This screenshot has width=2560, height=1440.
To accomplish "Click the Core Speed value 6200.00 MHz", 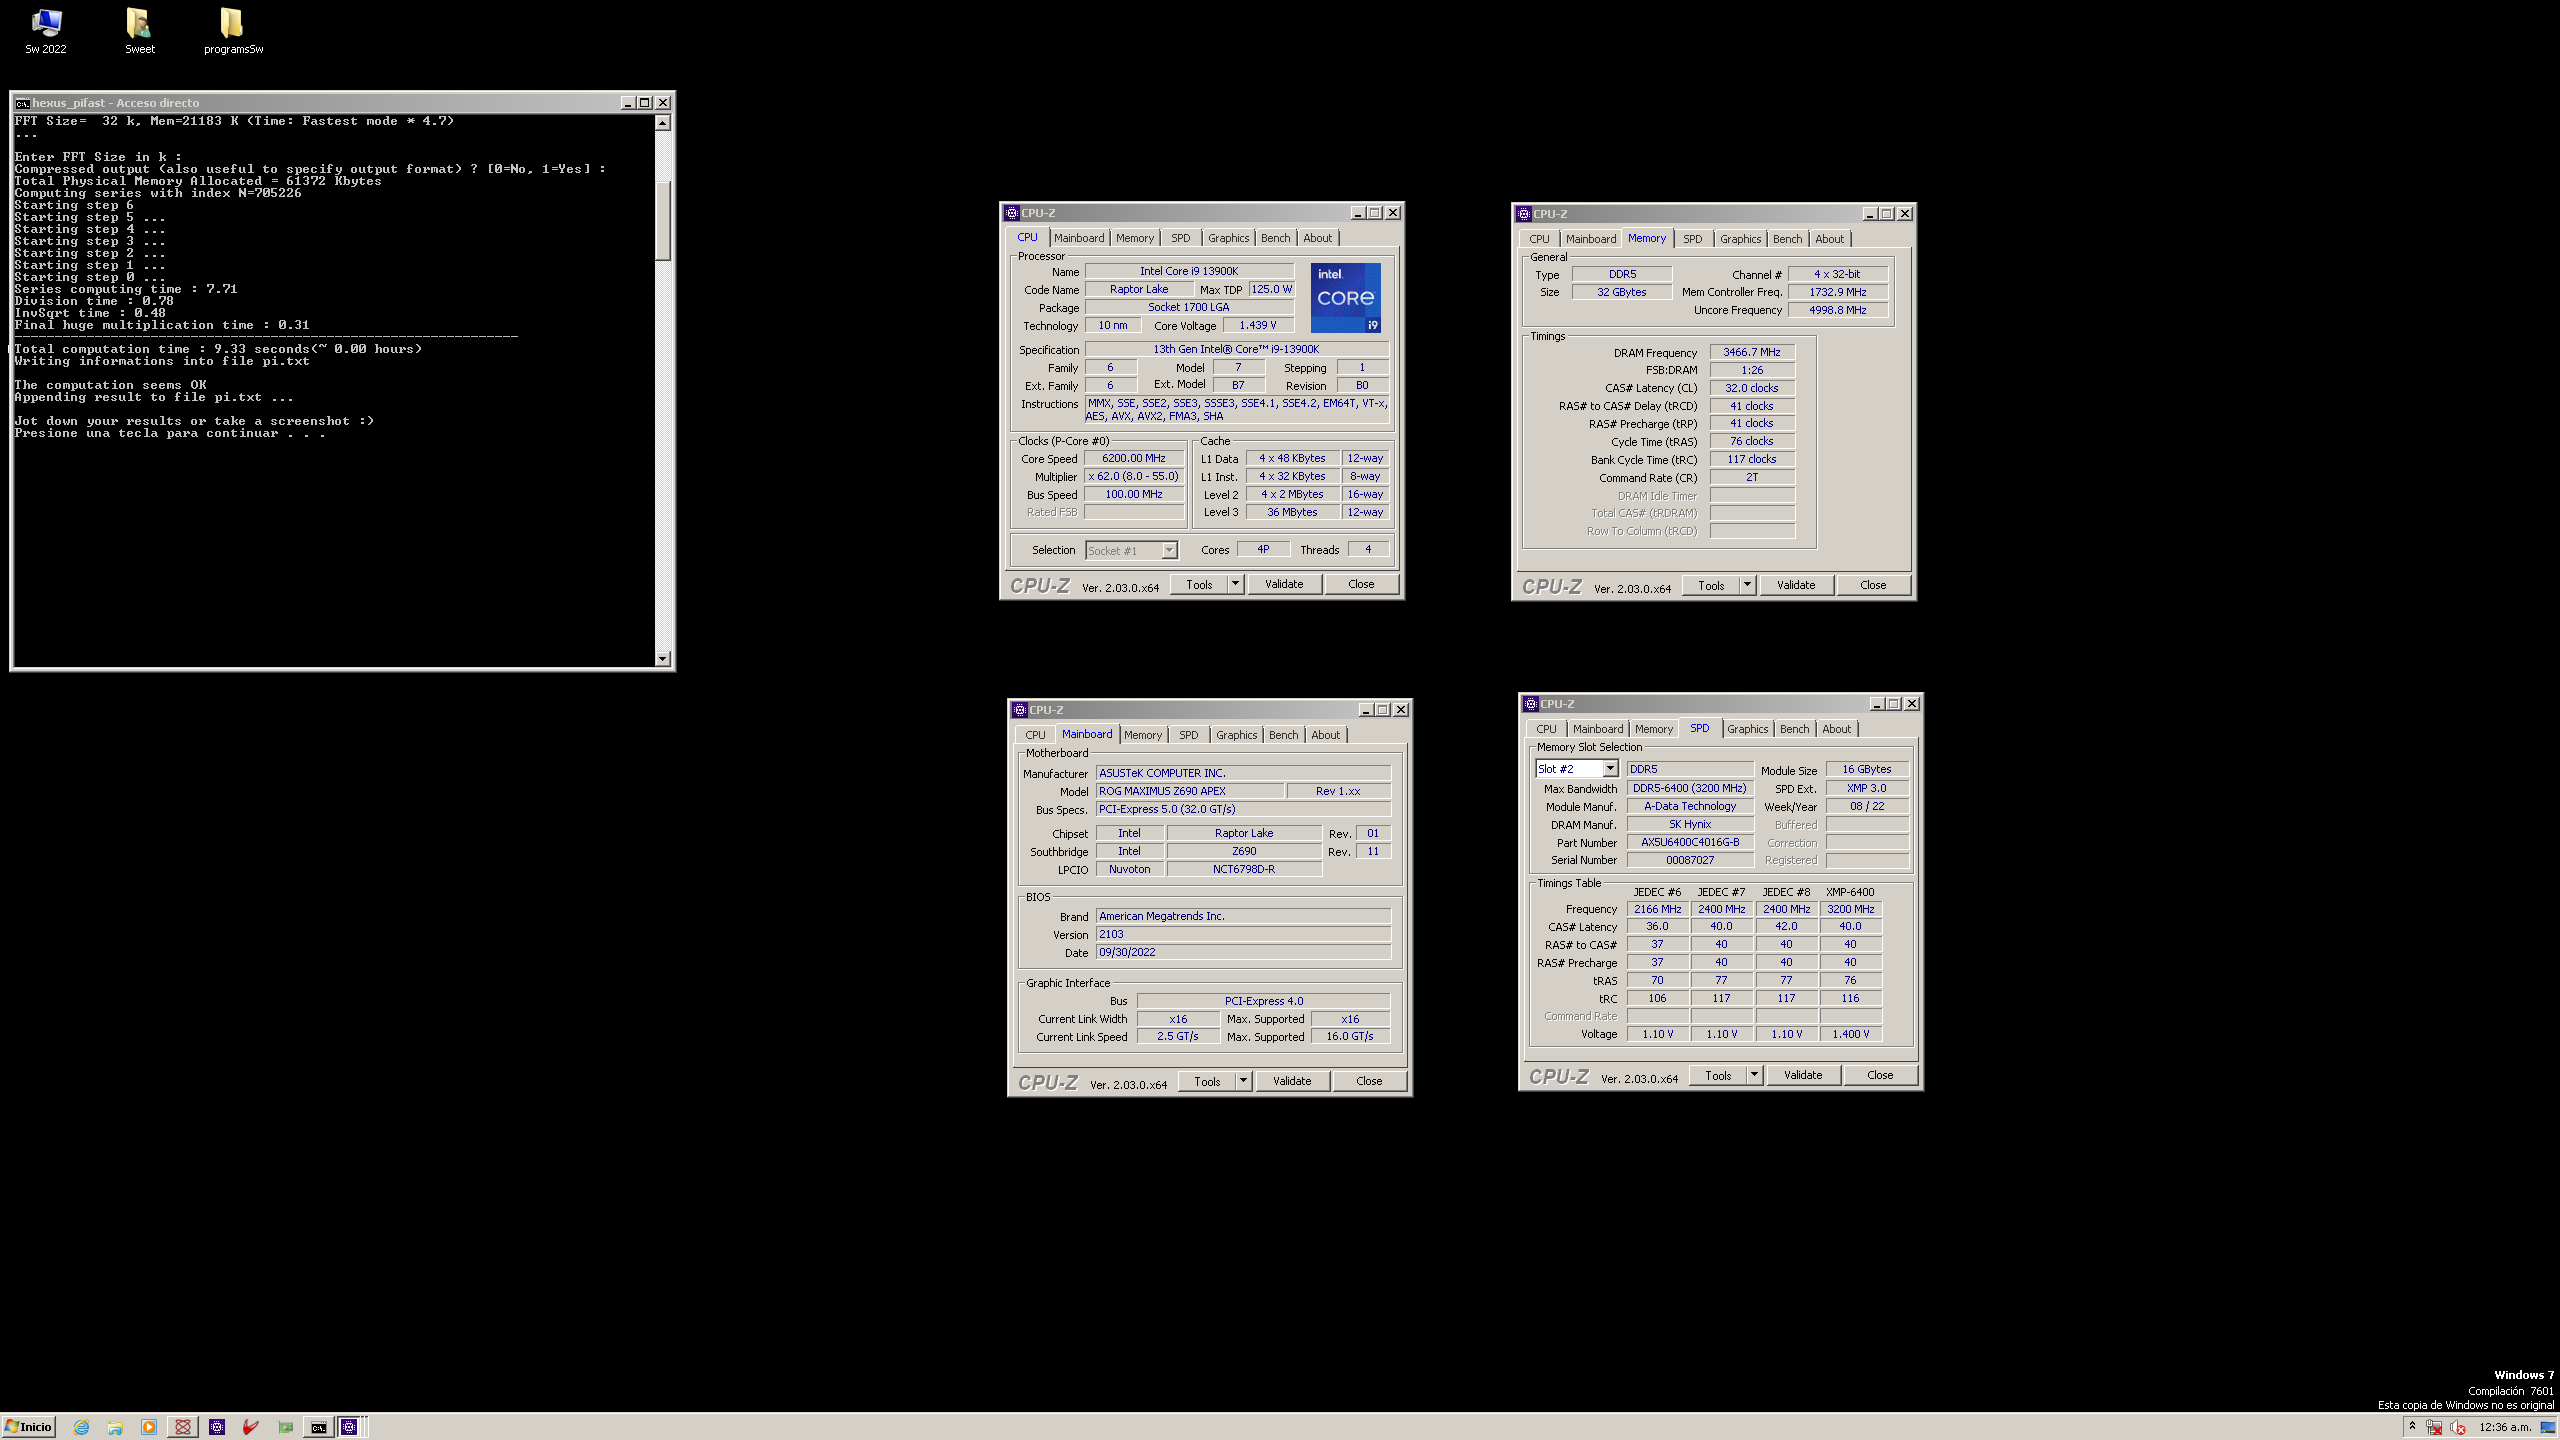I will tap(1134, 458).
